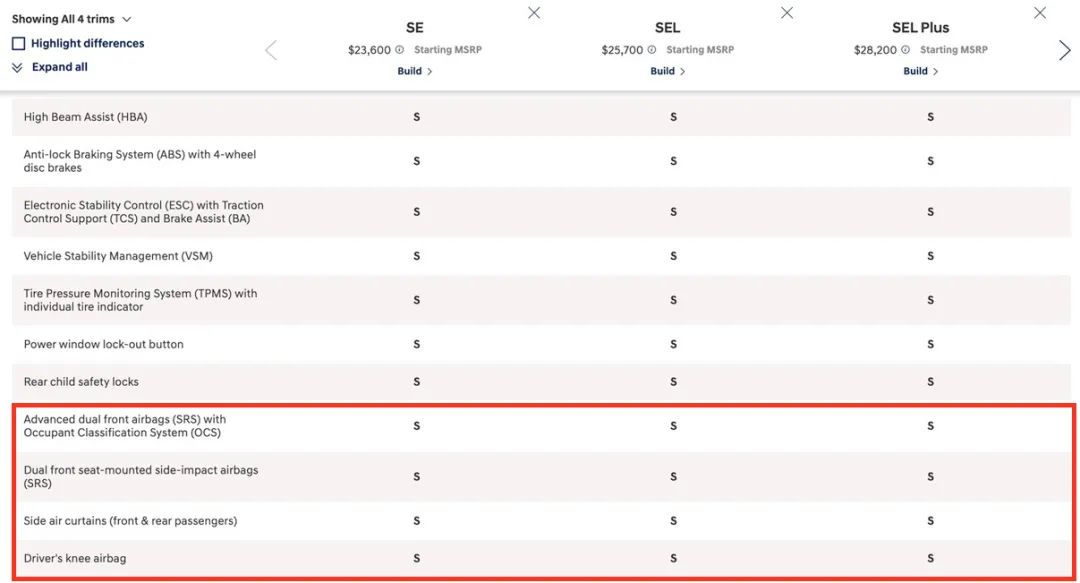Click info icon beside $25,700 price

click(x=653, y=50)
